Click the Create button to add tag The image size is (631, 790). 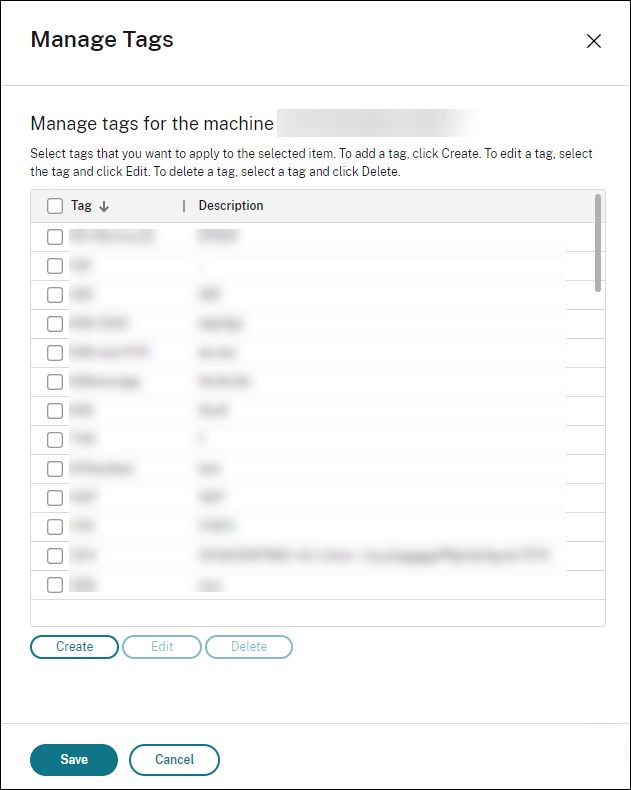pyautogui.click(x=75, y=647)
